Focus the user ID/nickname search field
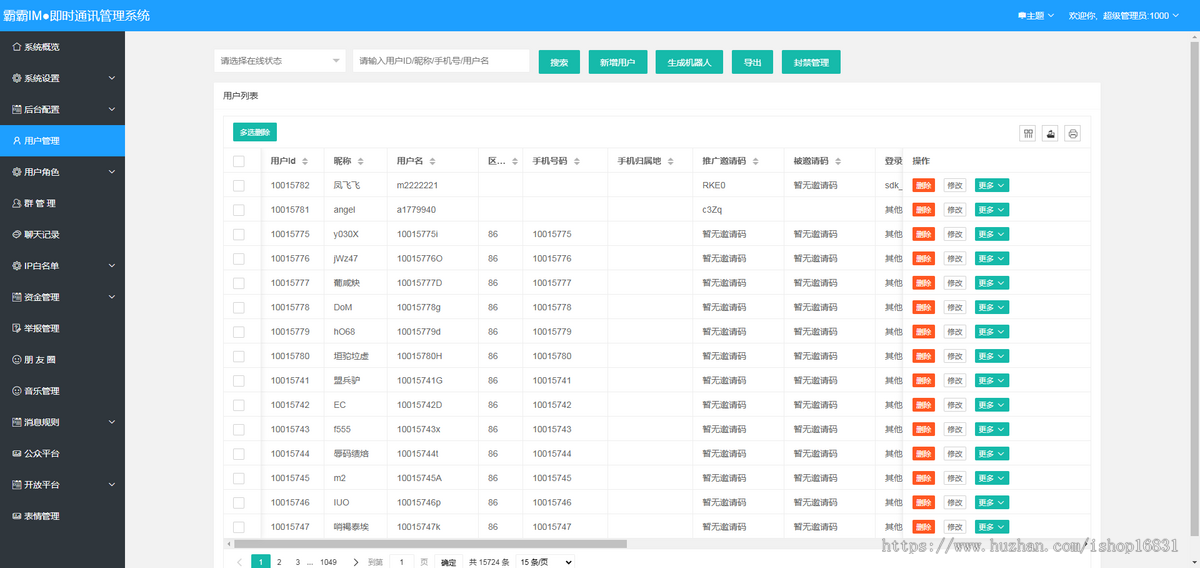1200x568 pixels. pyautogui.click(x=441, y=61)
